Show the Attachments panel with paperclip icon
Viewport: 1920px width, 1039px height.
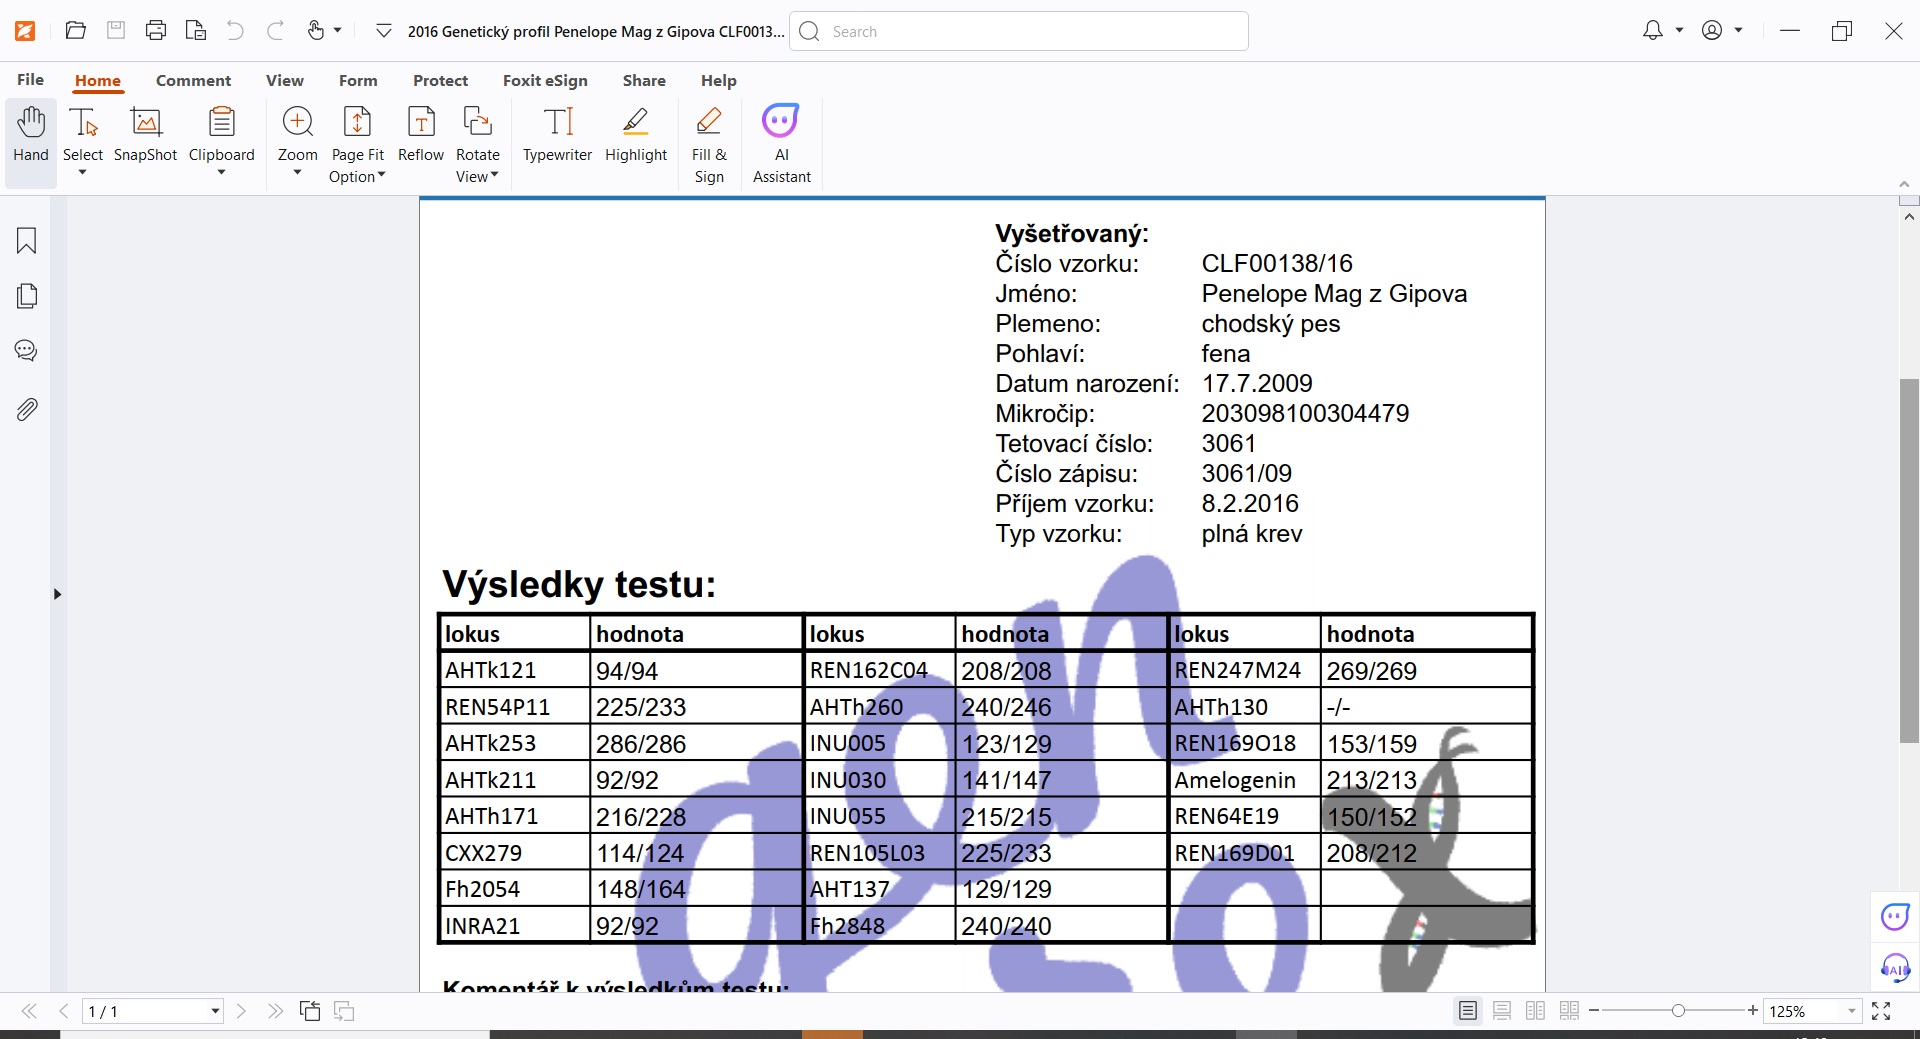[x=27, y=409]
